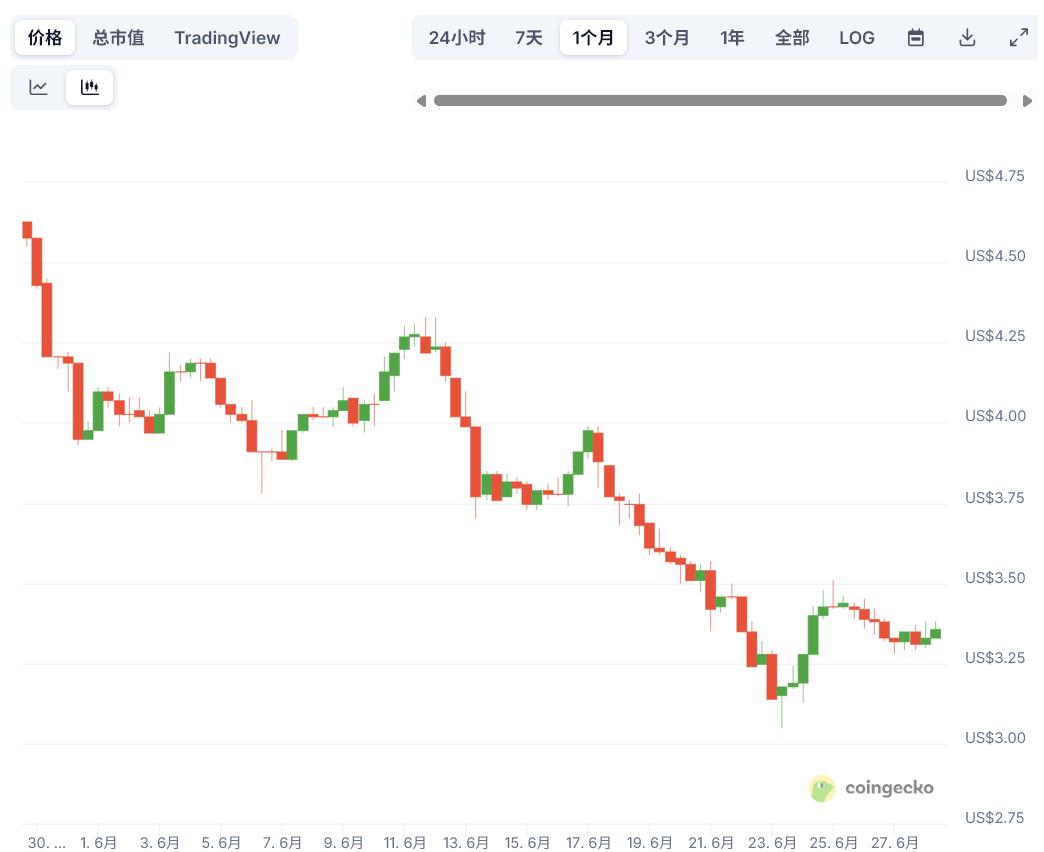Switch to line chart view icon

click(39, 88)
